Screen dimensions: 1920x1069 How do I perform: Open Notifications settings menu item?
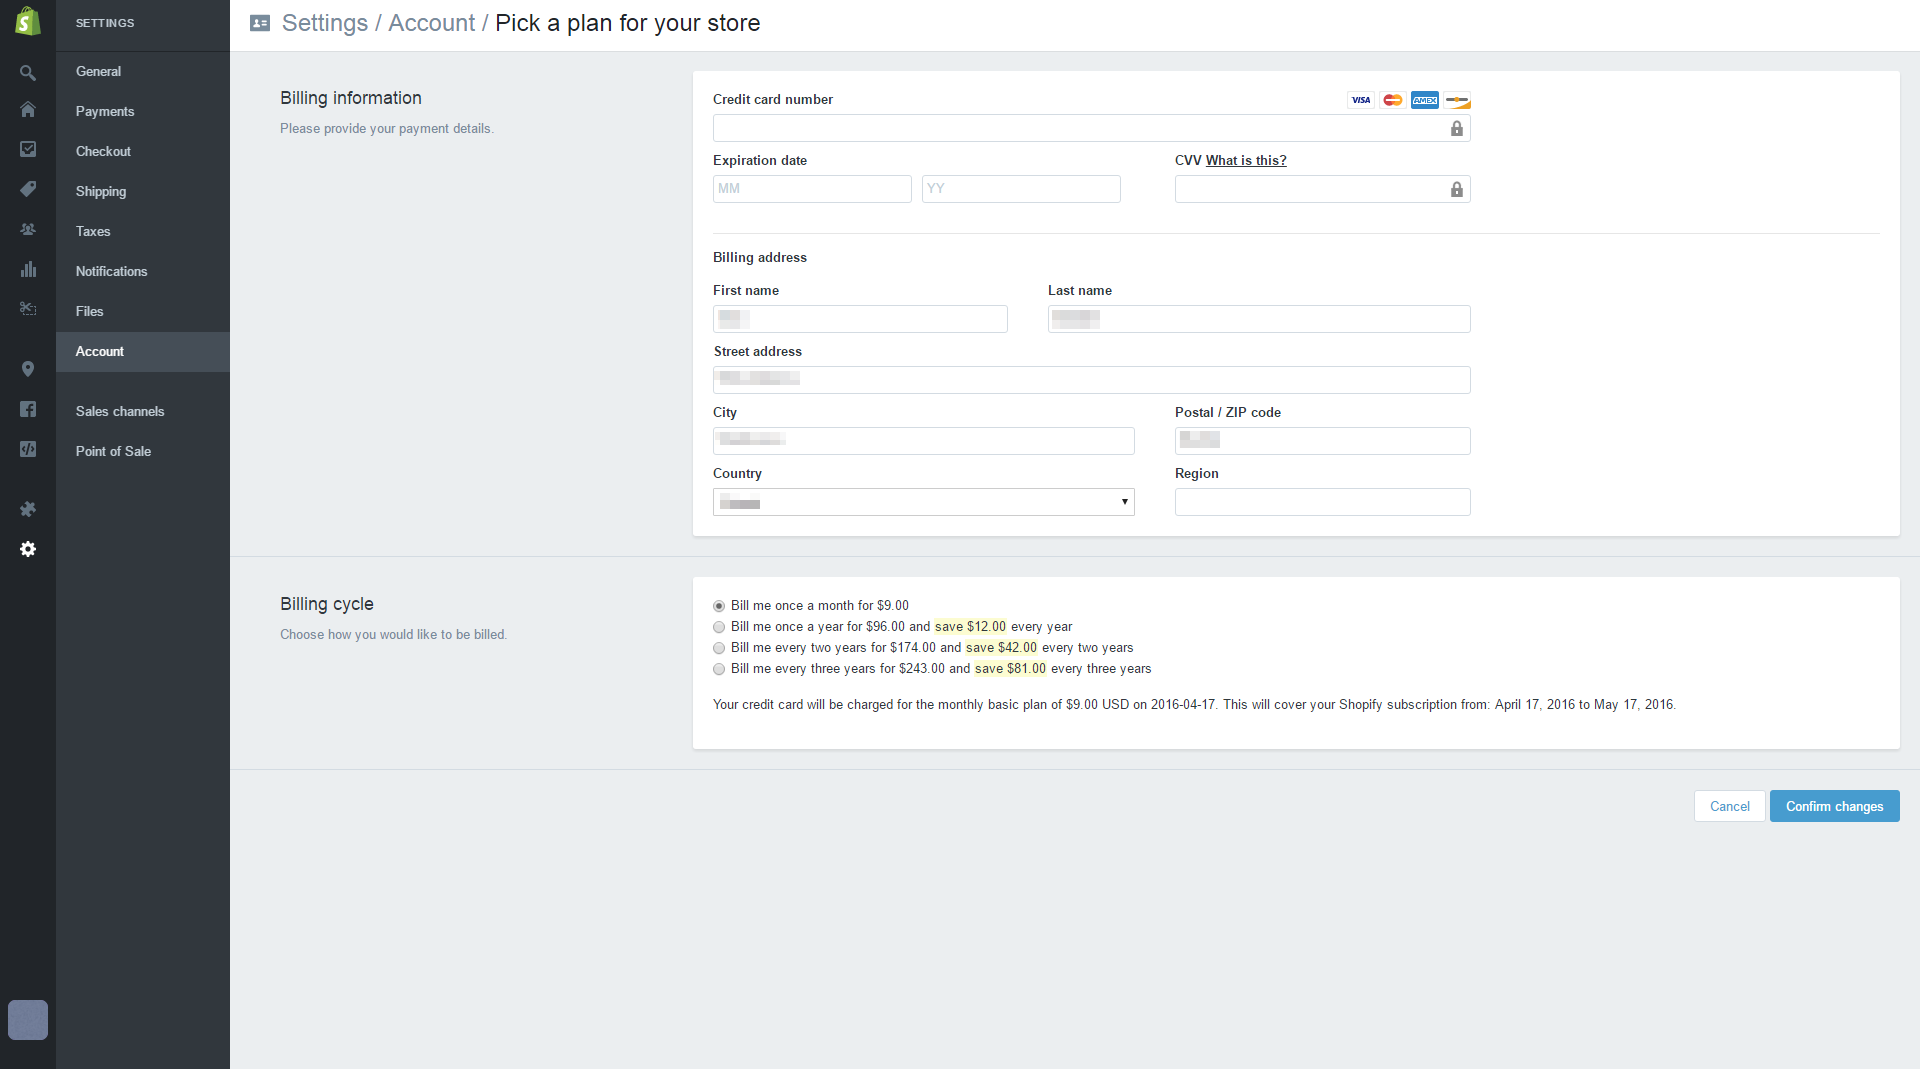tap(143, 272)
